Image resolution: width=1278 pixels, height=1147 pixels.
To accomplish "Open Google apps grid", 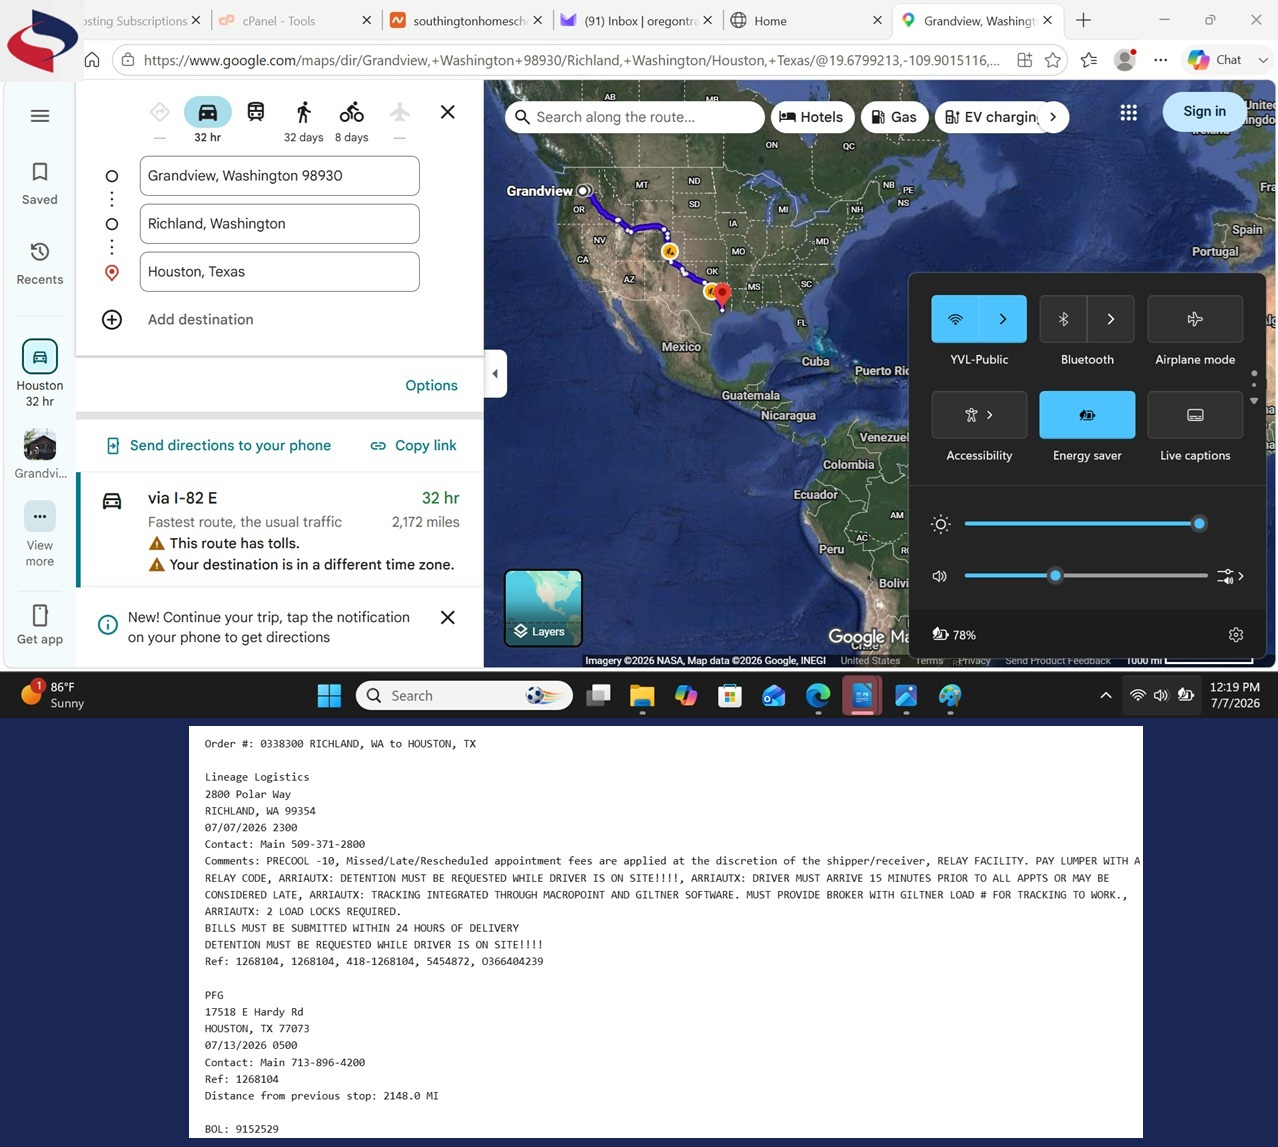I will click(1129, 113).
